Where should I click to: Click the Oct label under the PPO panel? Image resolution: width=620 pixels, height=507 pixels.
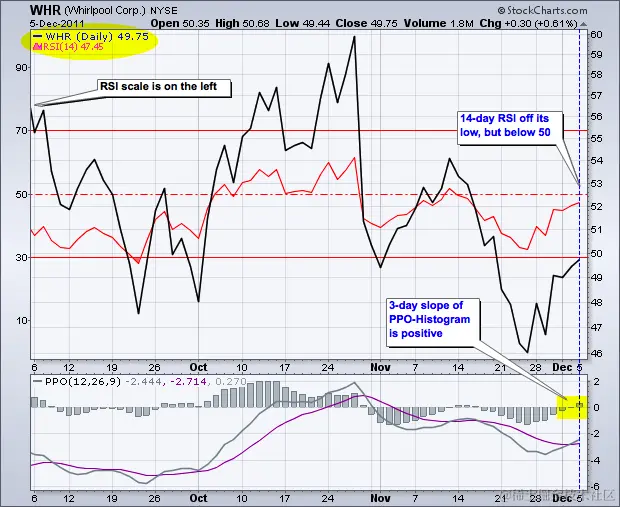pos(198,498)
